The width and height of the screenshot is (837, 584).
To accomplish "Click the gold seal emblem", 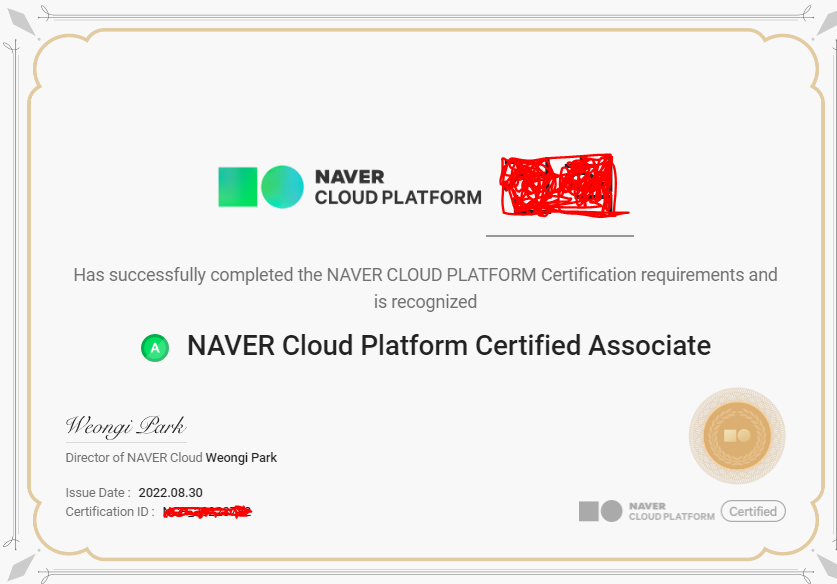I will pos(737,436).
